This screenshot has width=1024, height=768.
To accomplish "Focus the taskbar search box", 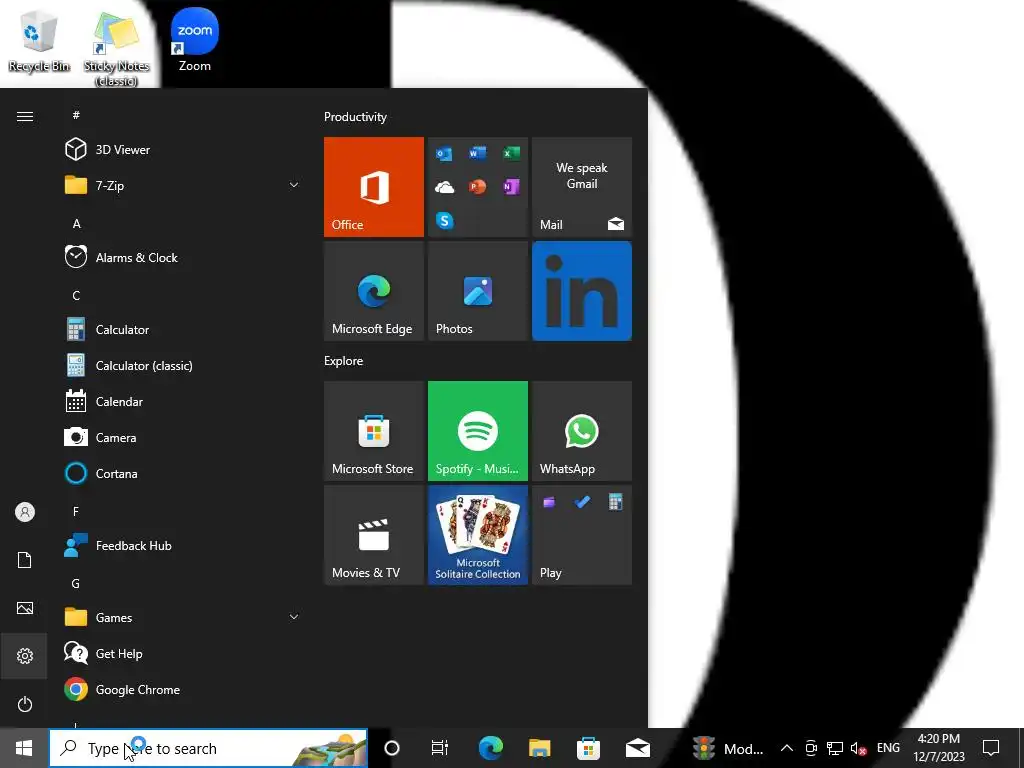I will tap(208, 748).
